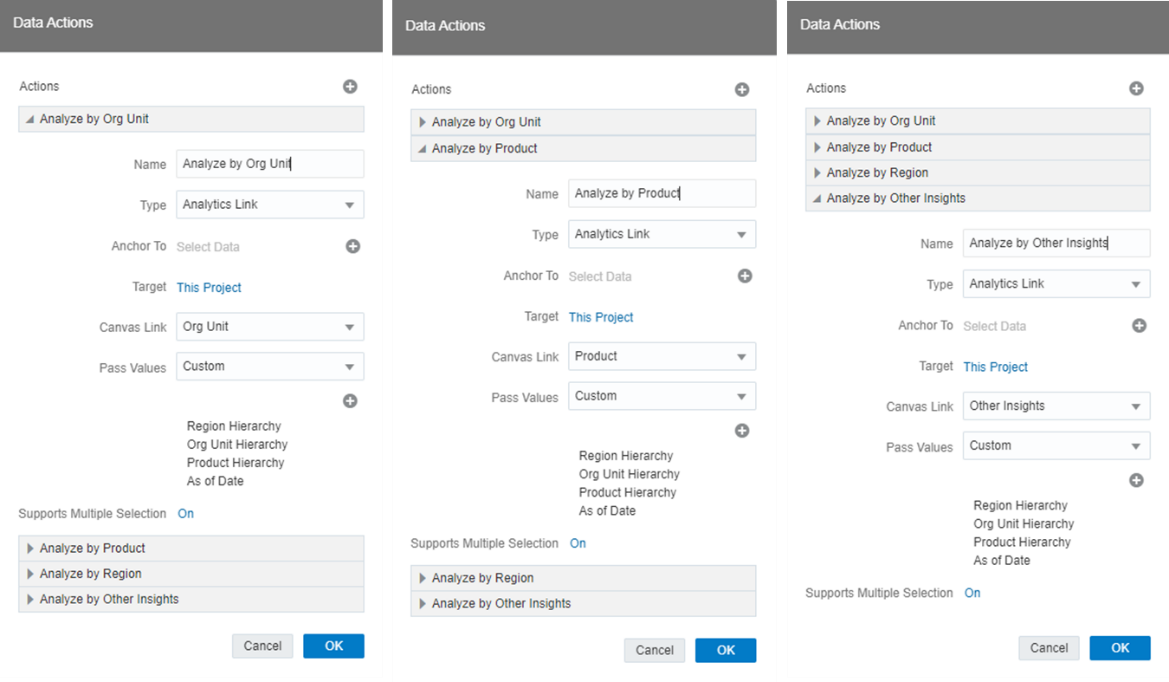Focus Name field Analyze by Other Insights

pyautogui.click(x=1056, y=243)
